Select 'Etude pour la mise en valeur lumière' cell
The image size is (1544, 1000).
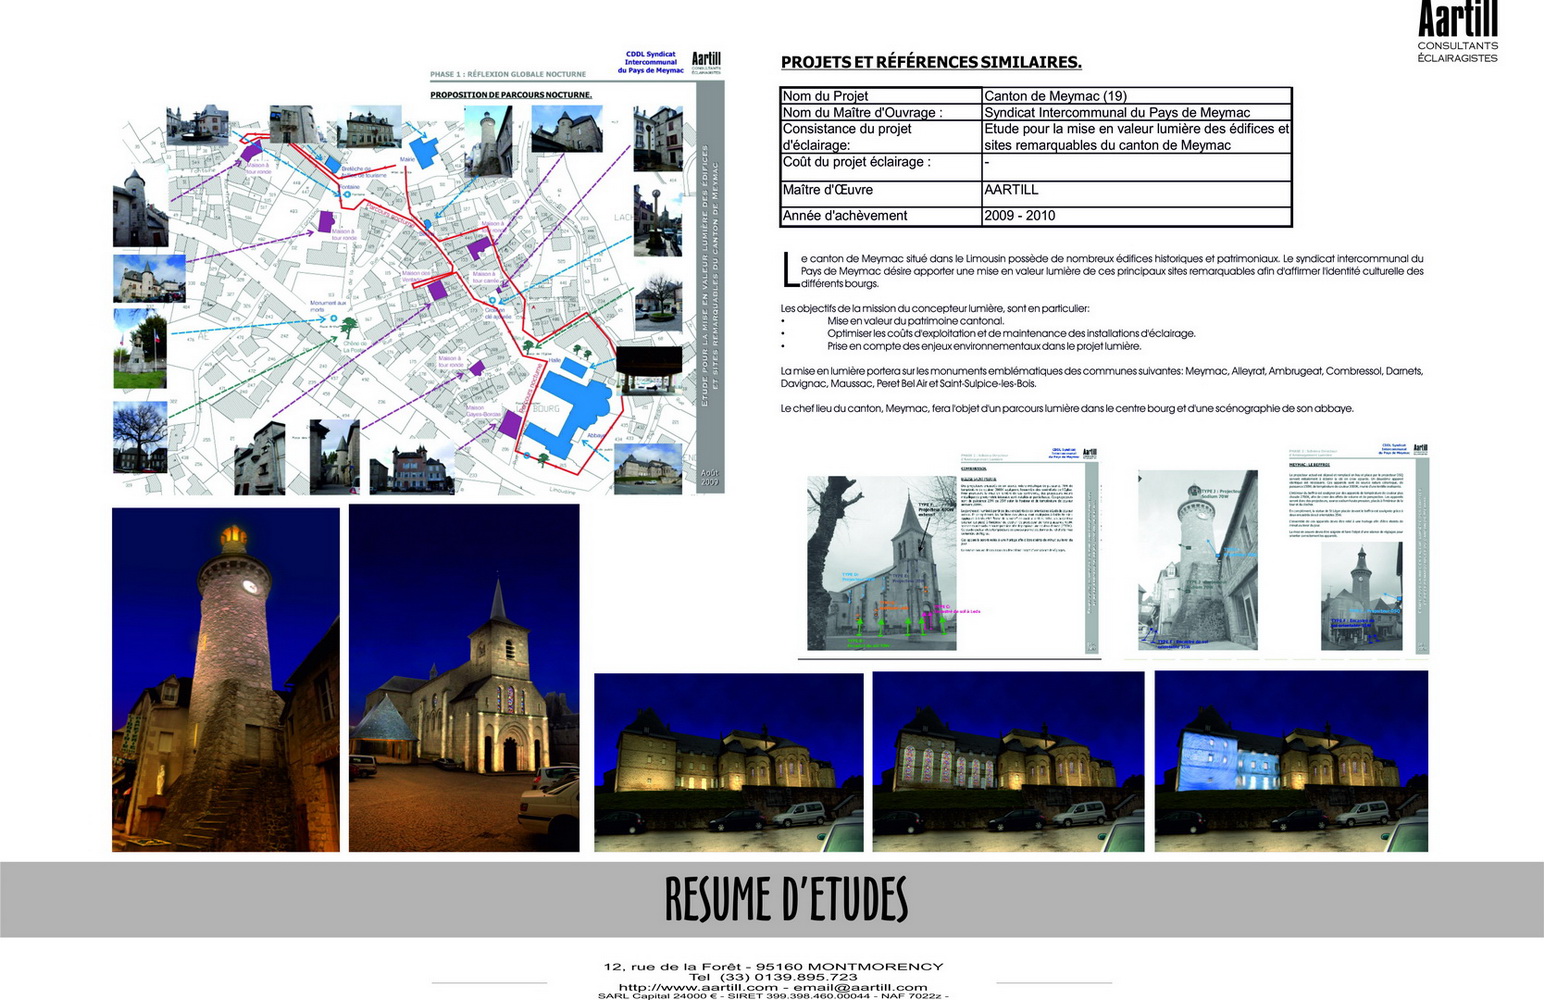pyautogui.click(x=1136, y=137)
